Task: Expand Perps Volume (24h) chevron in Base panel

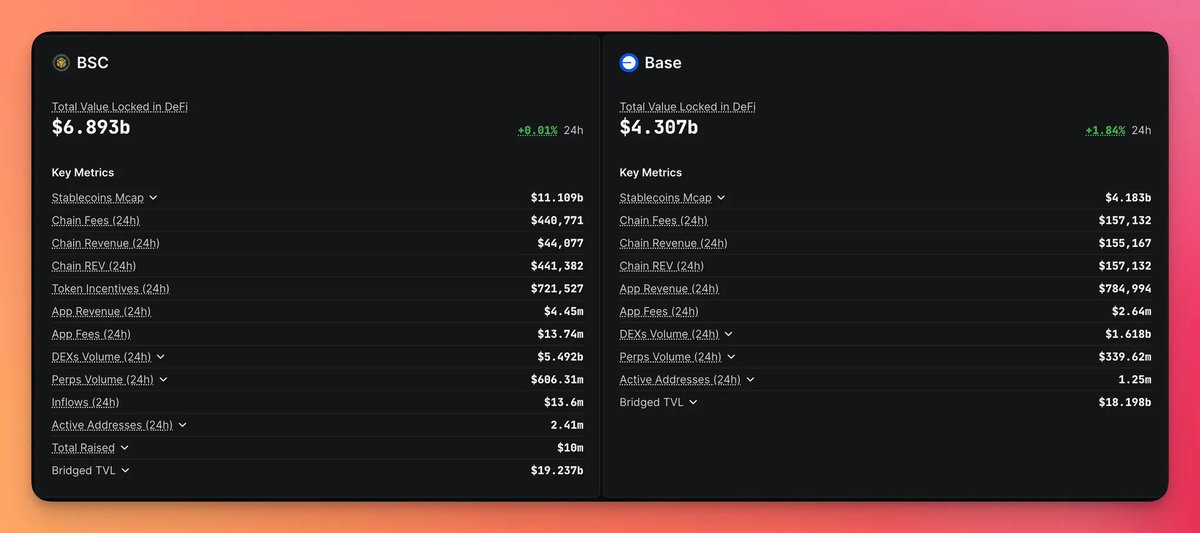Action: [x=731, y=357]
